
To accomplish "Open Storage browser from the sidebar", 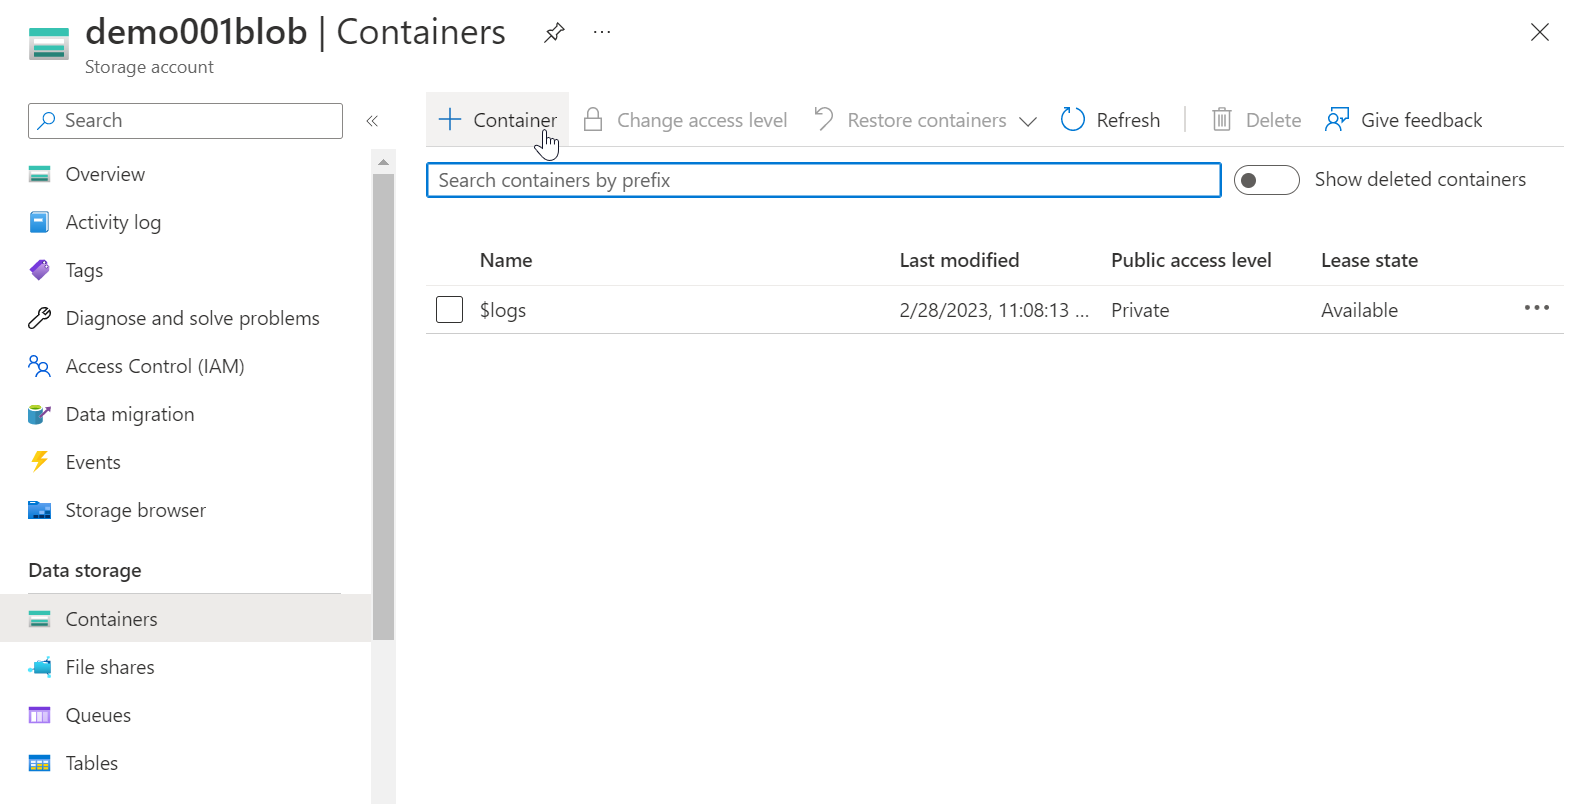I will point(135,510).
